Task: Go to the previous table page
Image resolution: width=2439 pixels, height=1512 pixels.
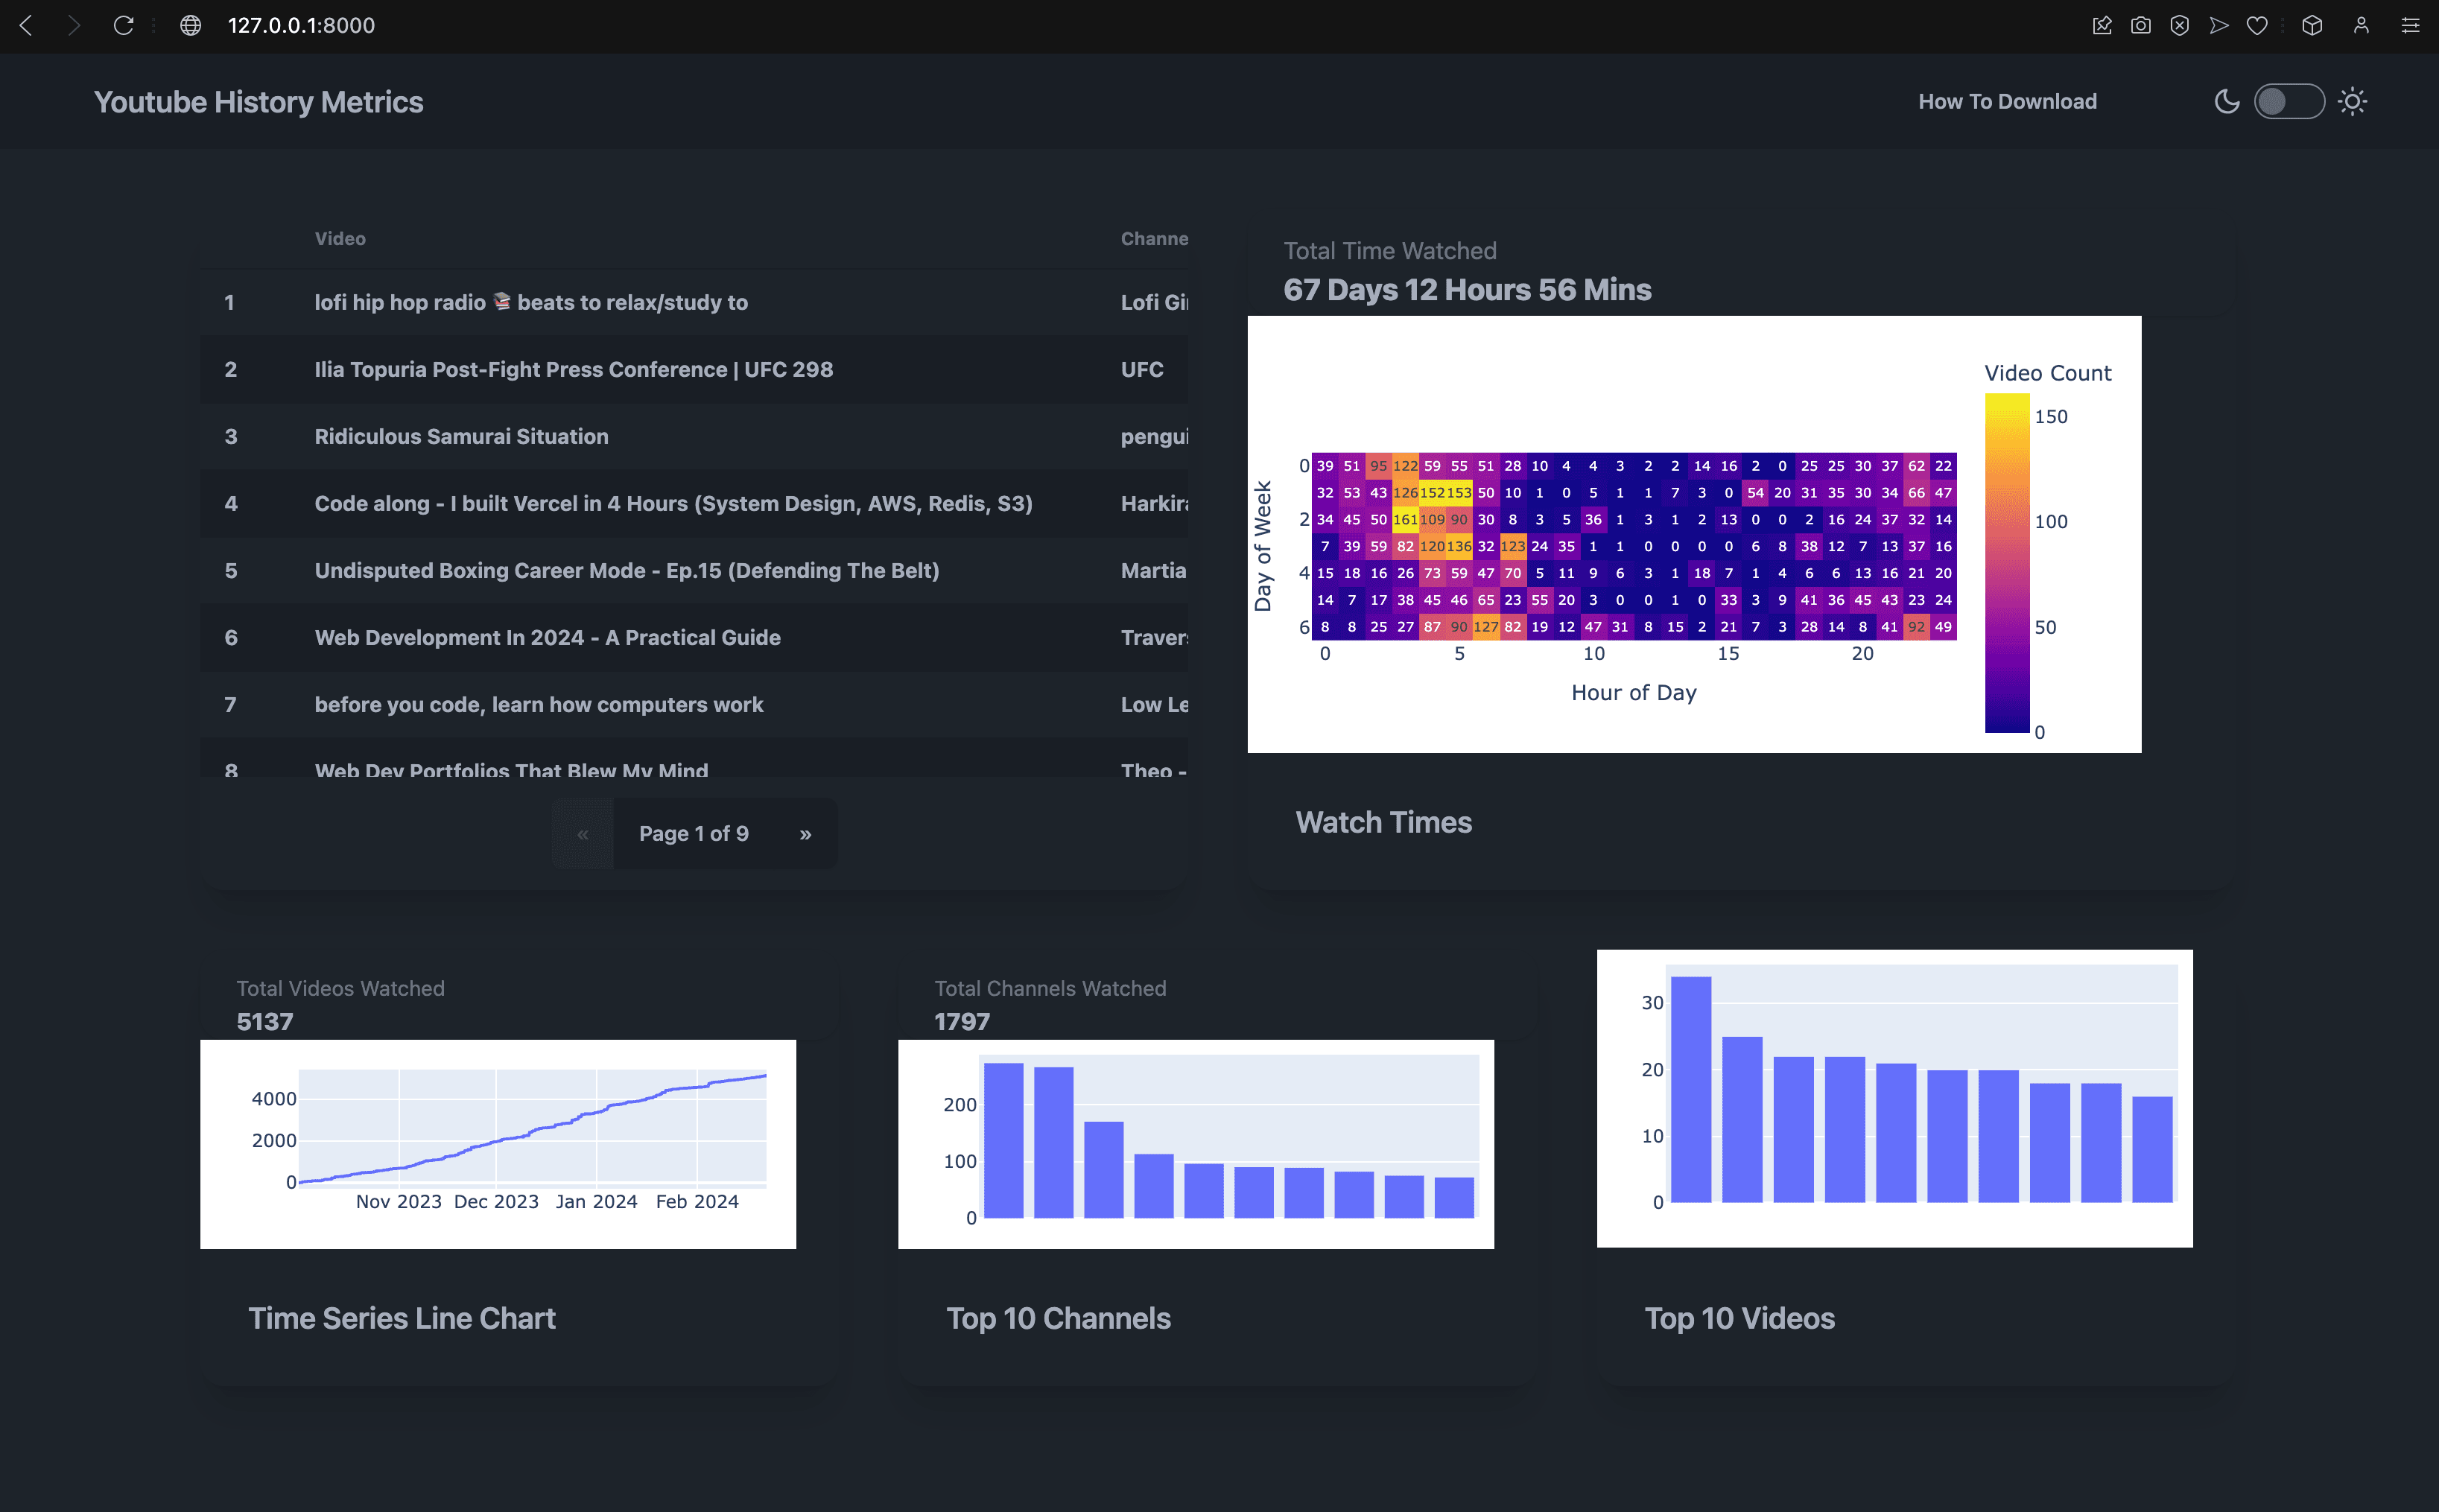Action: point(585,833)
